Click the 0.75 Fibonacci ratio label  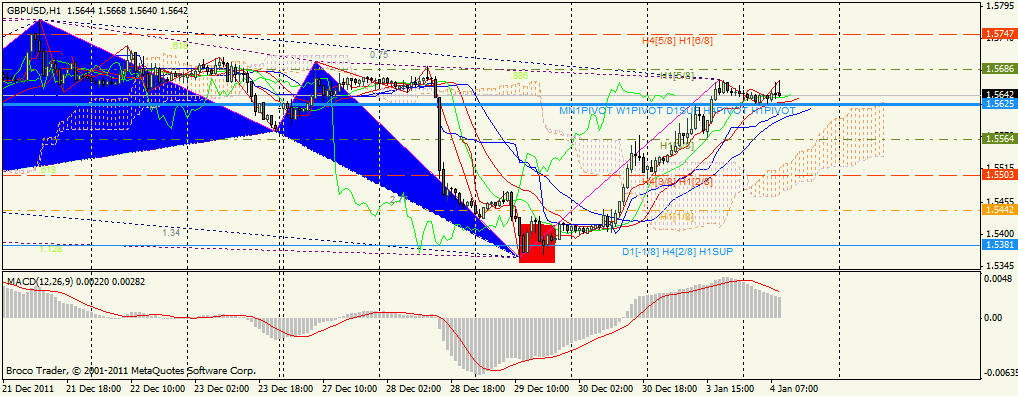coord(379,55)
